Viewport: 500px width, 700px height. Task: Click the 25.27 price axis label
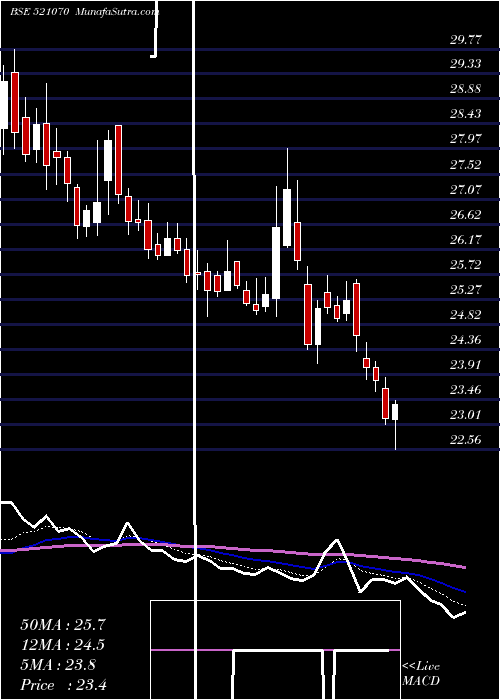(466, 291)
